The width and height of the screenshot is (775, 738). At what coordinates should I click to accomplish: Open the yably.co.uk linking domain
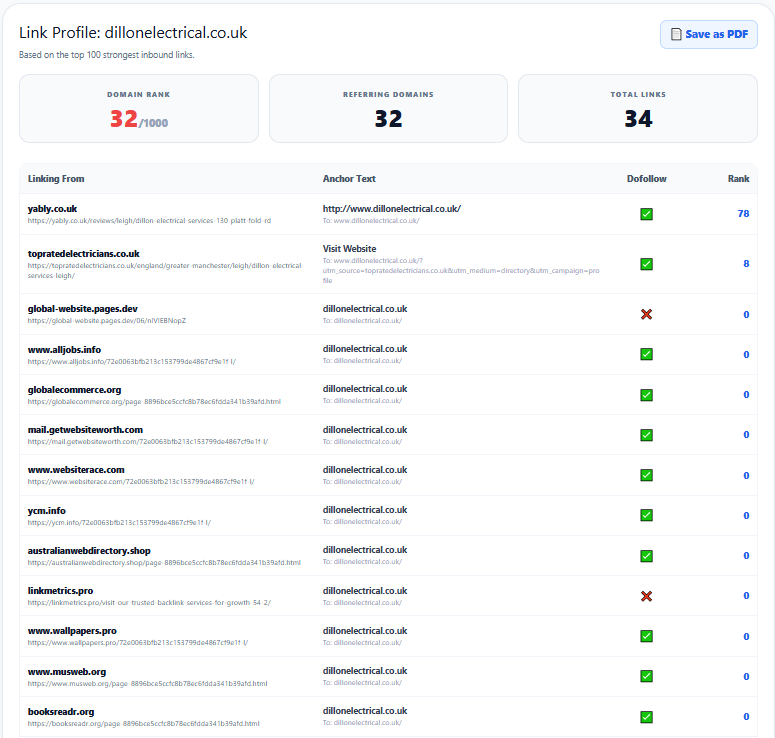point(52,209)
